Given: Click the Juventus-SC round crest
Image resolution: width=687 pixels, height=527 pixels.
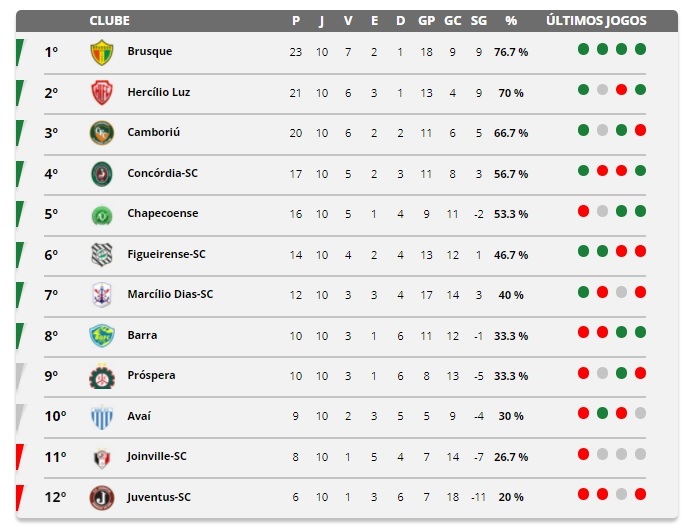Looking at the screenshot, I should click(x=102, y=498).
